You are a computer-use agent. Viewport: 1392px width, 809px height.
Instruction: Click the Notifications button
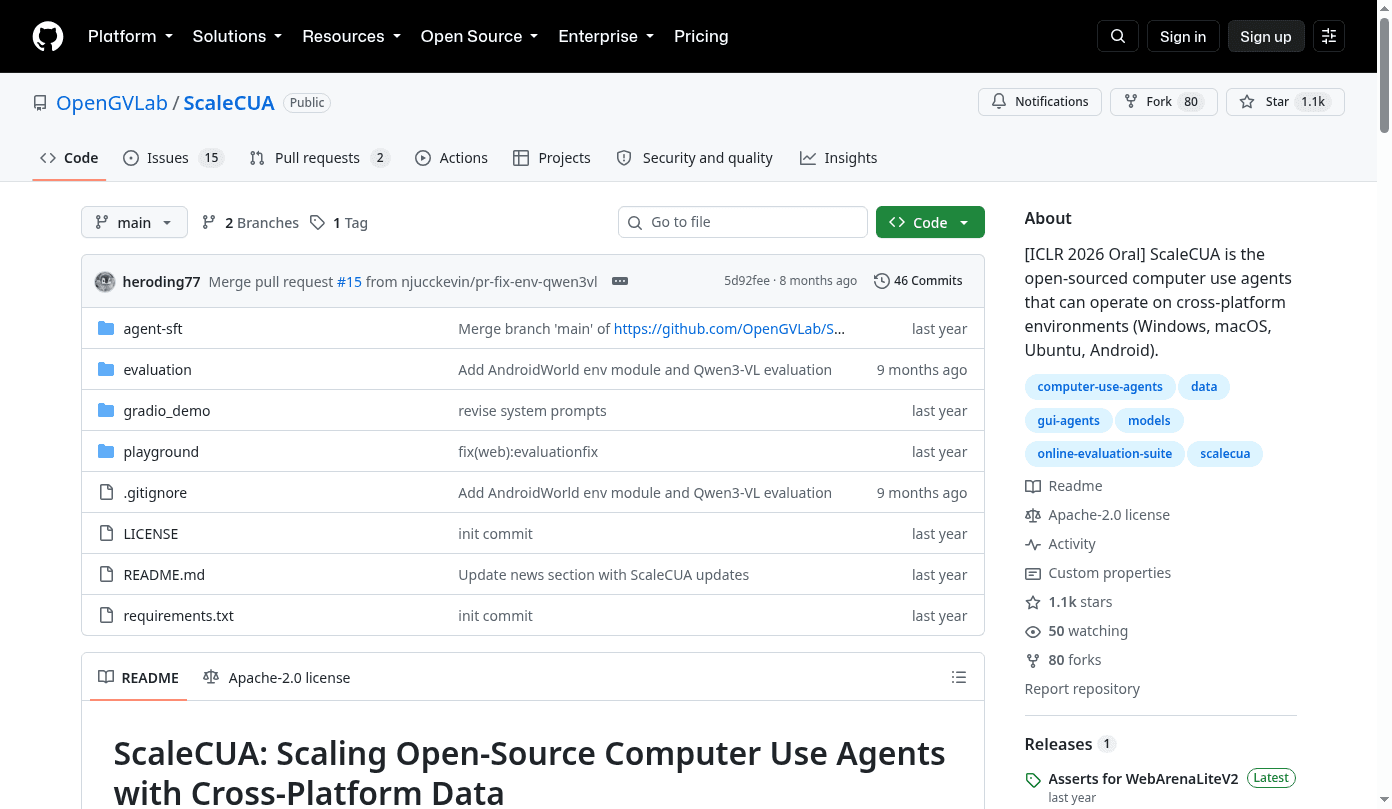(x=1040, y=102)
